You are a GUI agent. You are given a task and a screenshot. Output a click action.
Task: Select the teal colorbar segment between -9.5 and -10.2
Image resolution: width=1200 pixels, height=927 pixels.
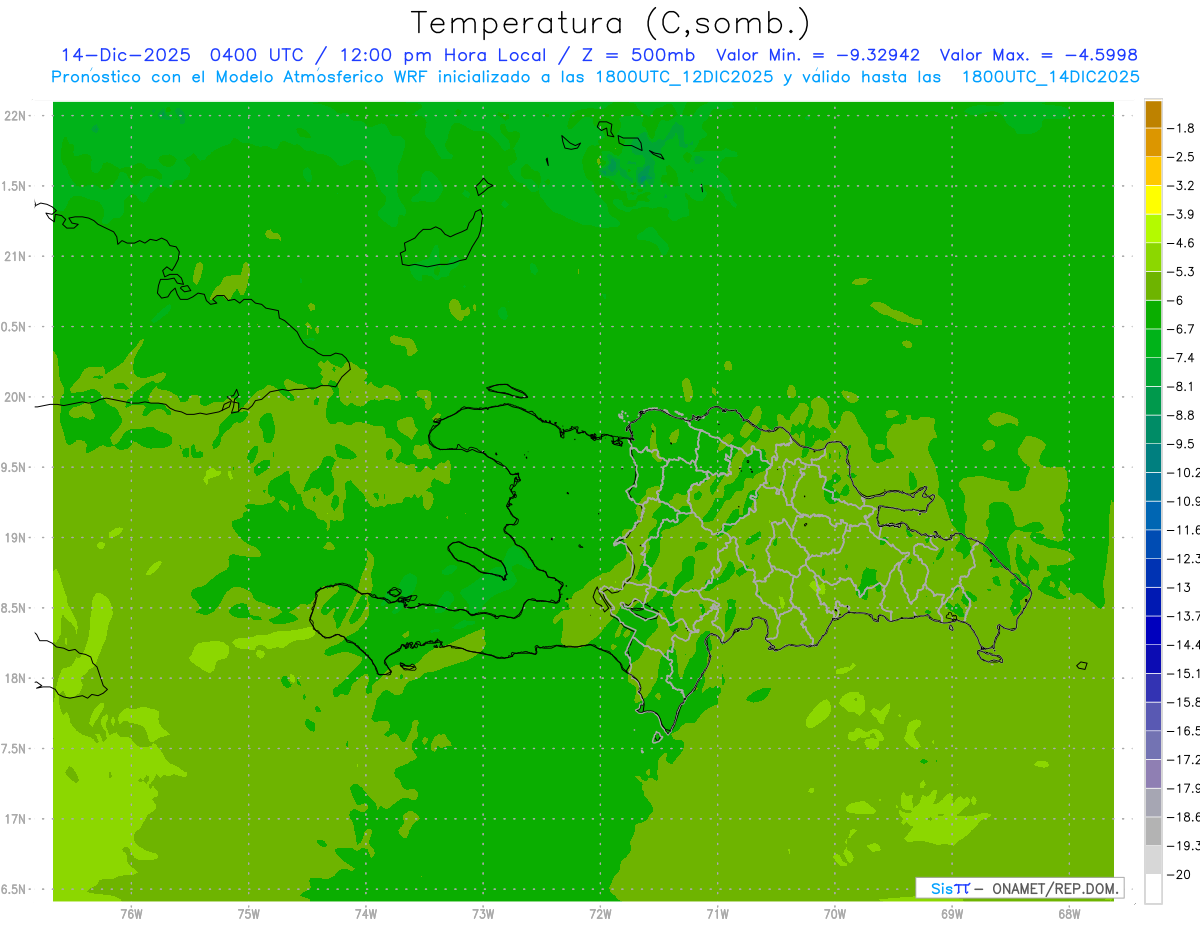click(1153, 458)
